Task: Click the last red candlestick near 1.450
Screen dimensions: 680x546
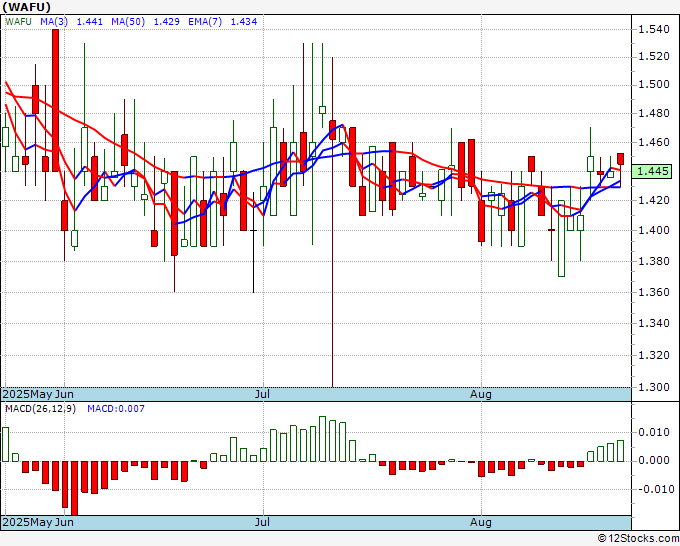Action: click(621, 159)
